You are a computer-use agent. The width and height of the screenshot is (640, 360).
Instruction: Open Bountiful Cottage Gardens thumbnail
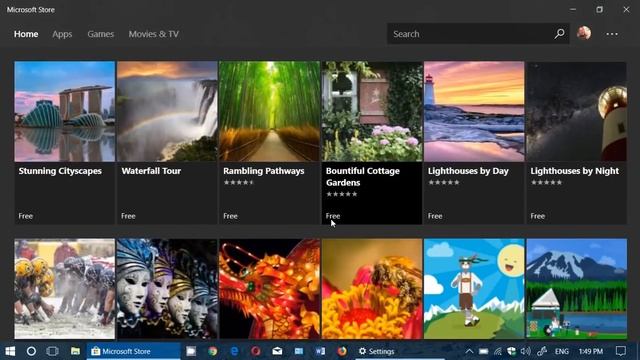[372, 111]
